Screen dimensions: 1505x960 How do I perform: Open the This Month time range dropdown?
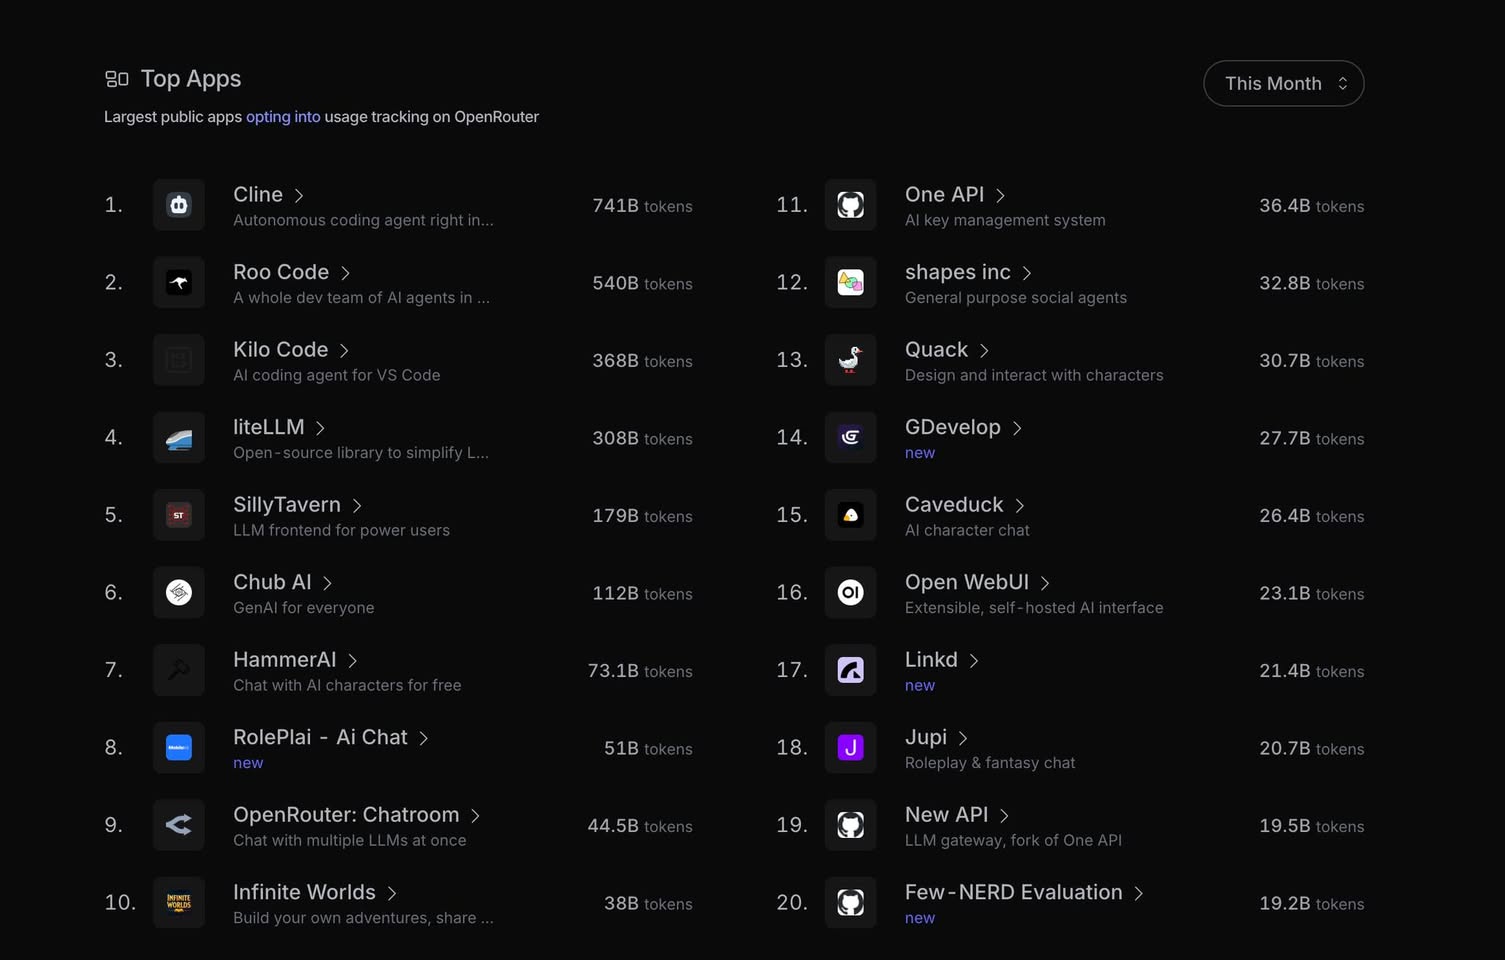click(1283, 84)
